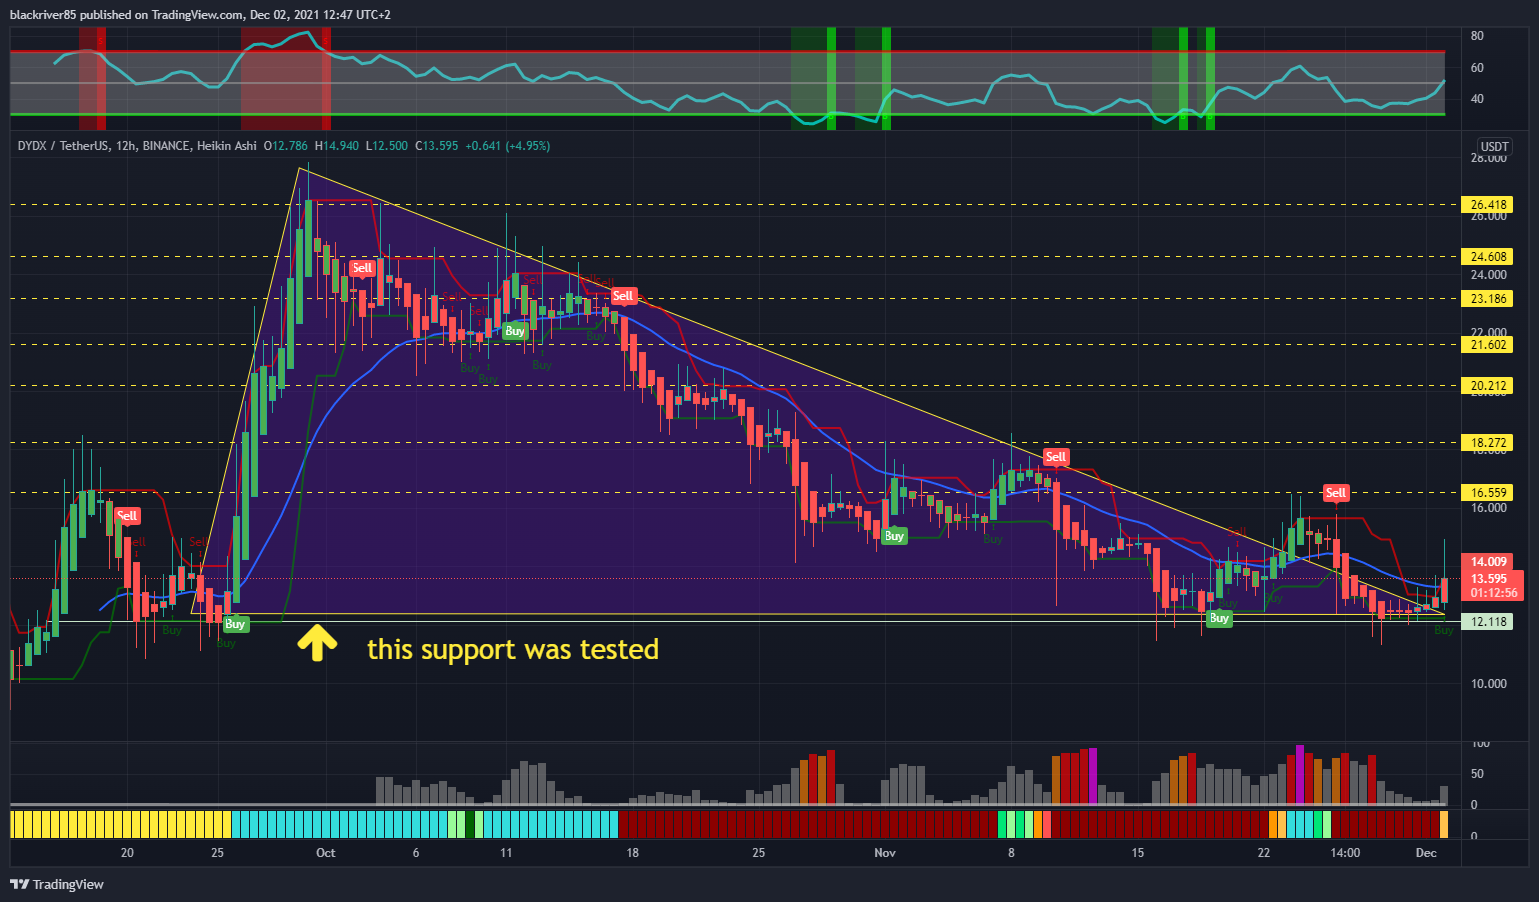Click the 24.608 price level label
The height and width of the screenshot is (902, 1539).
click(1488, 257)
